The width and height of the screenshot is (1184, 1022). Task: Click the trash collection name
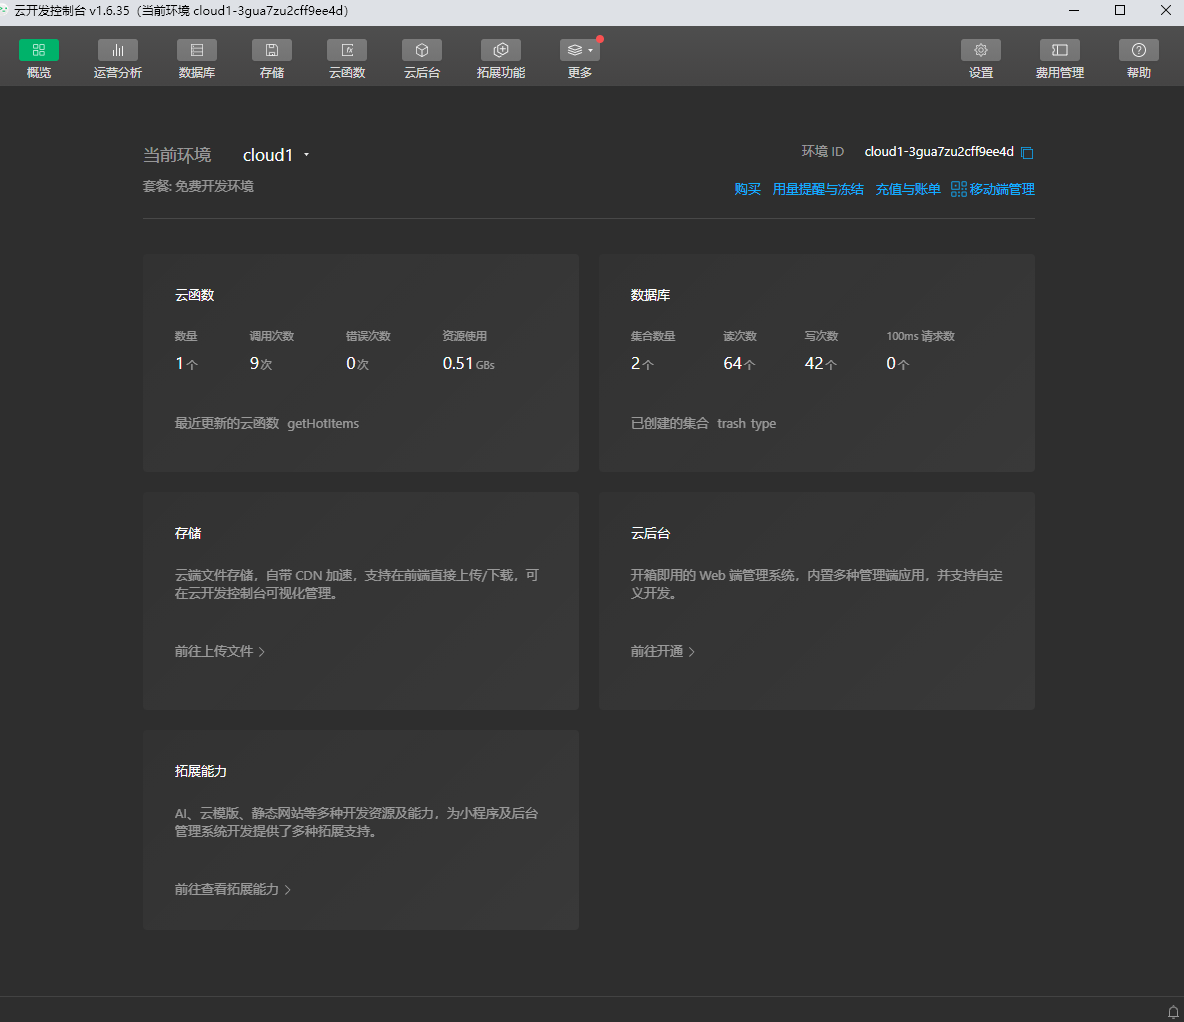point(731,423)
